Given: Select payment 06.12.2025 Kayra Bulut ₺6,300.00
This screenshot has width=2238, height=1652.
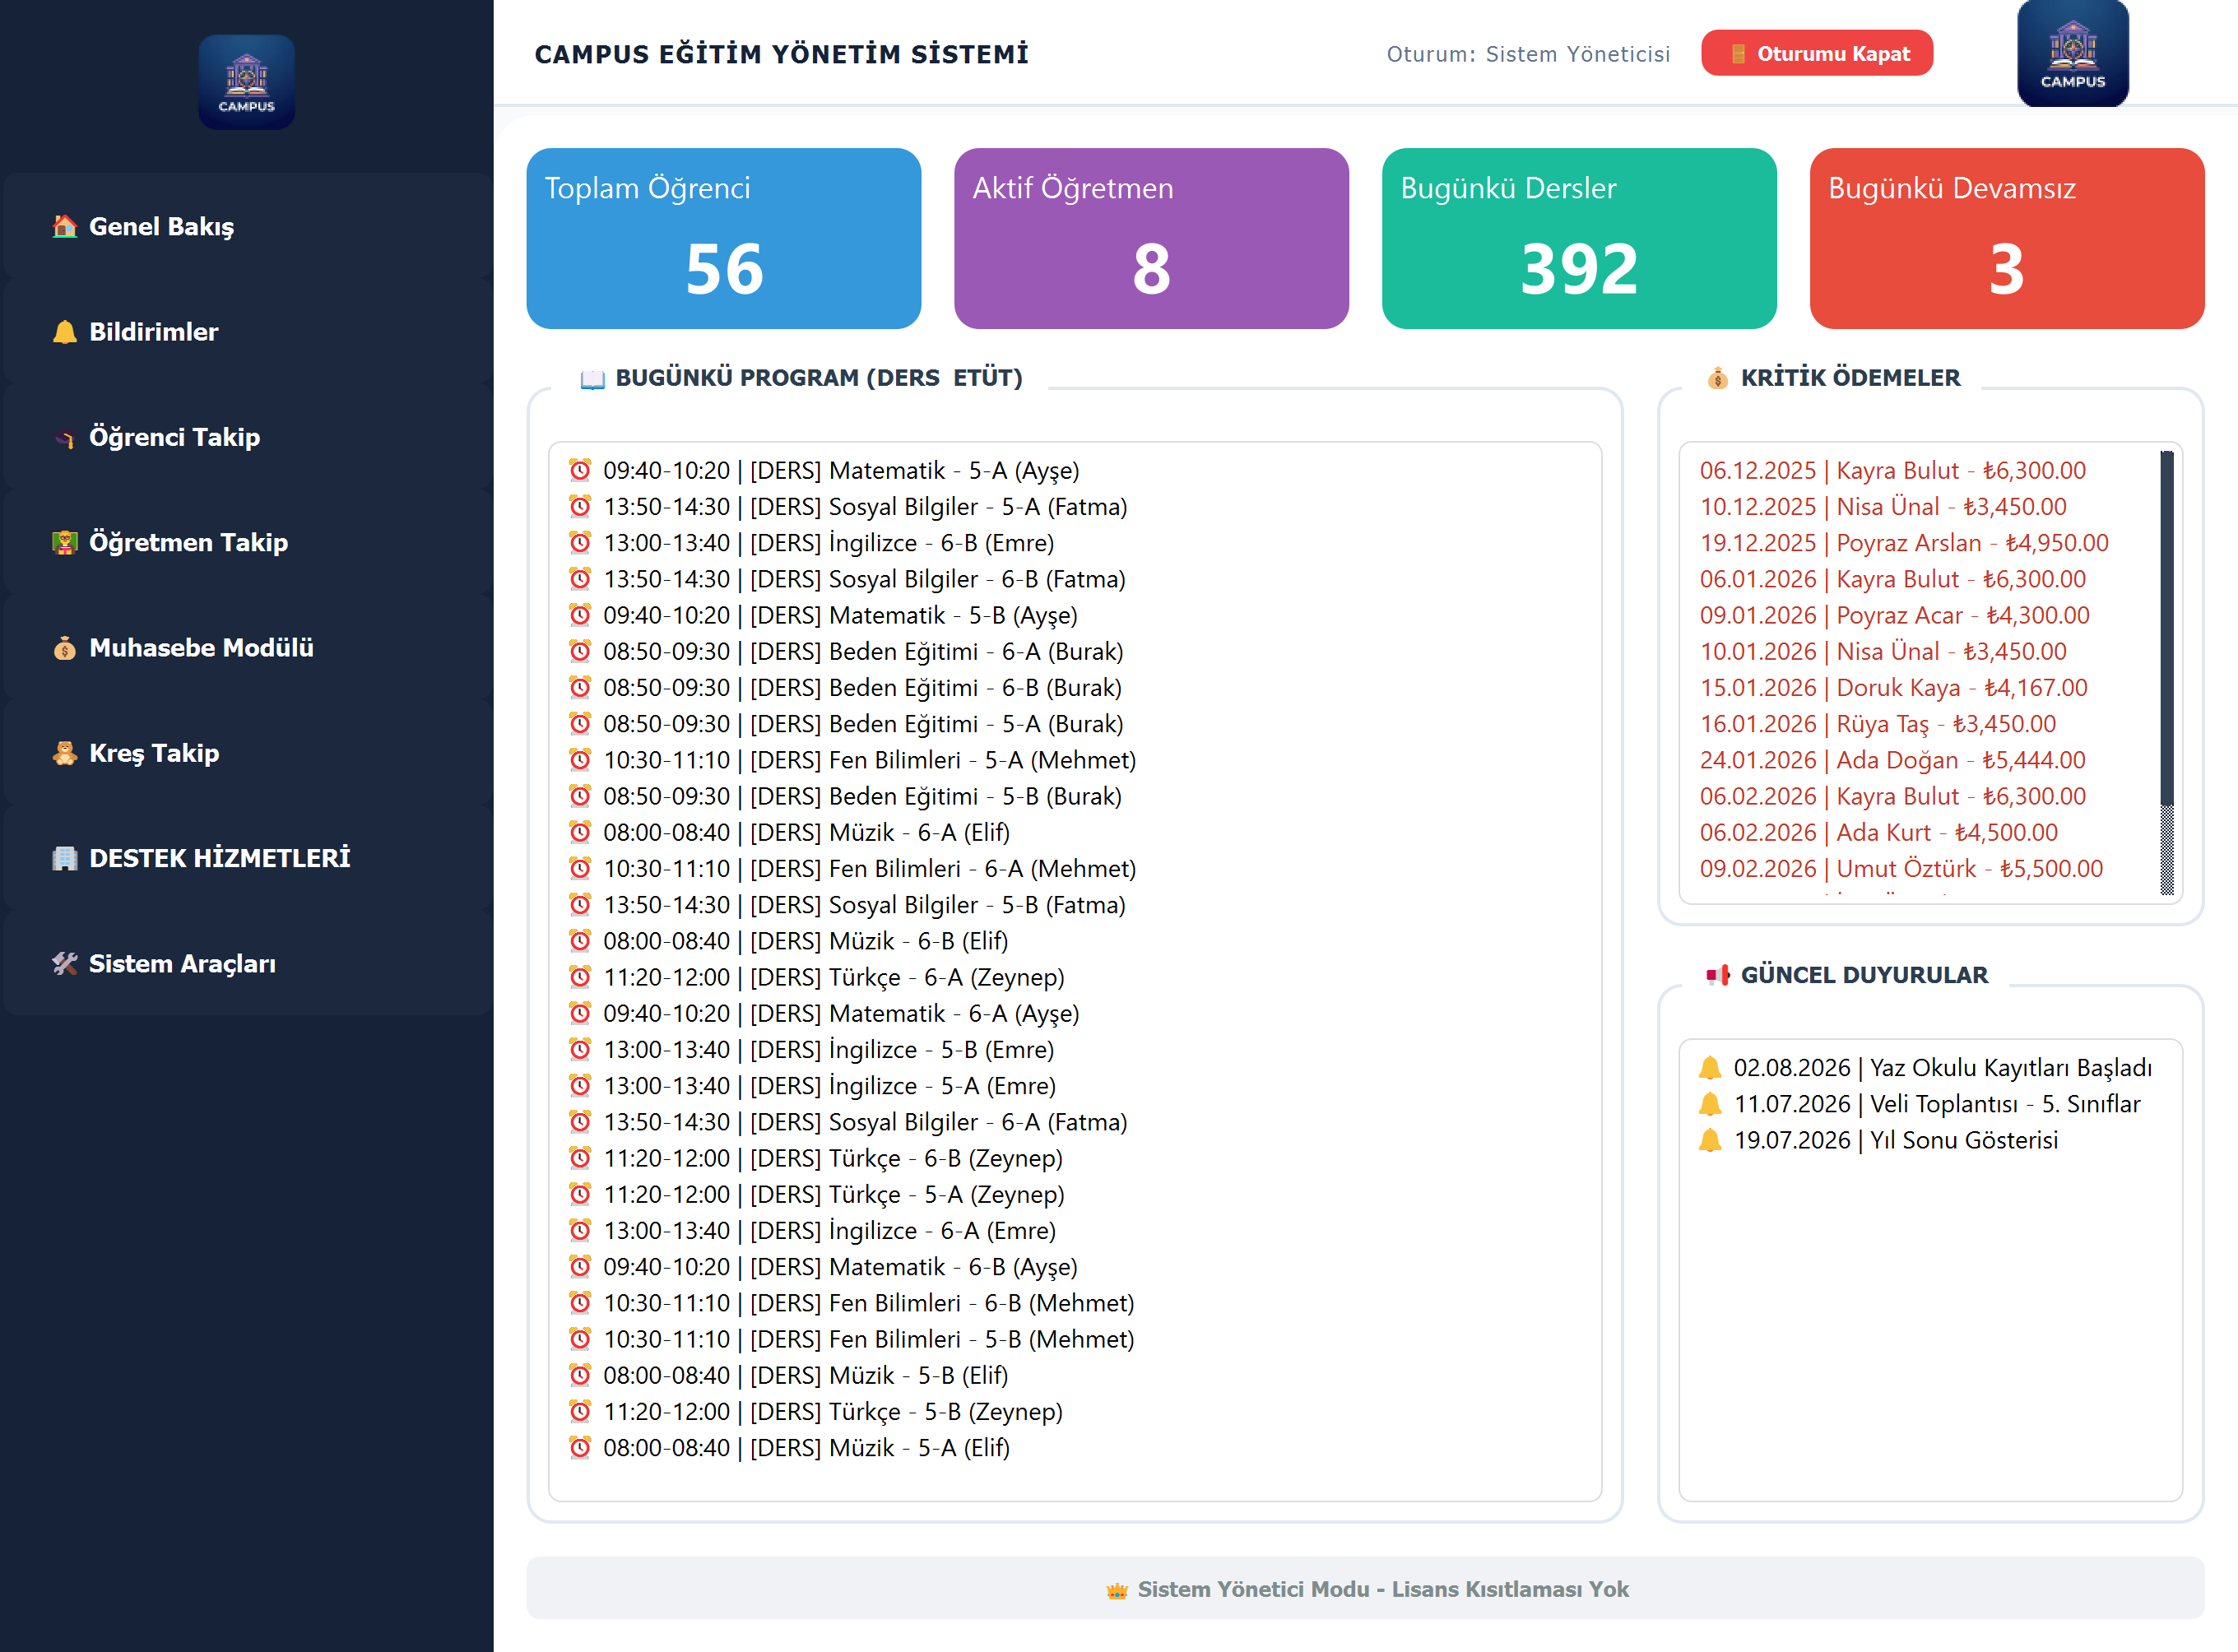Looking at the screenshot, I should point(1893,470).
